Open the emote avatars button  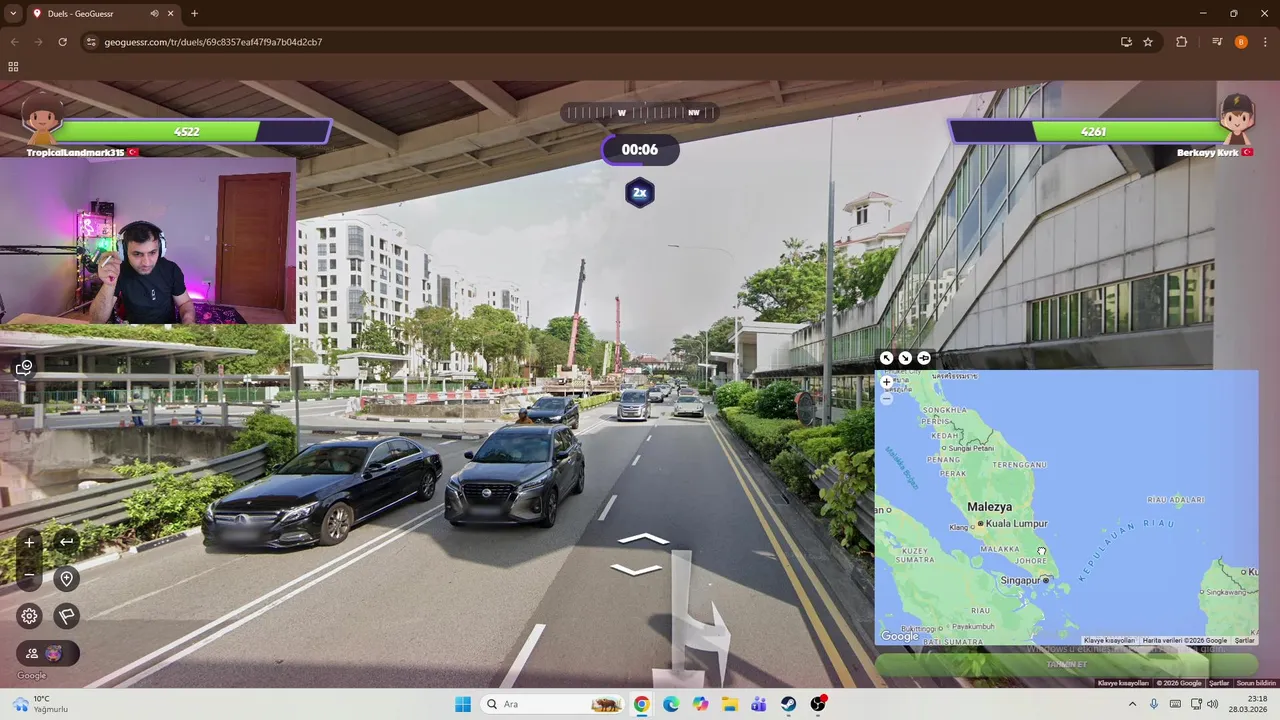(47, 653)
